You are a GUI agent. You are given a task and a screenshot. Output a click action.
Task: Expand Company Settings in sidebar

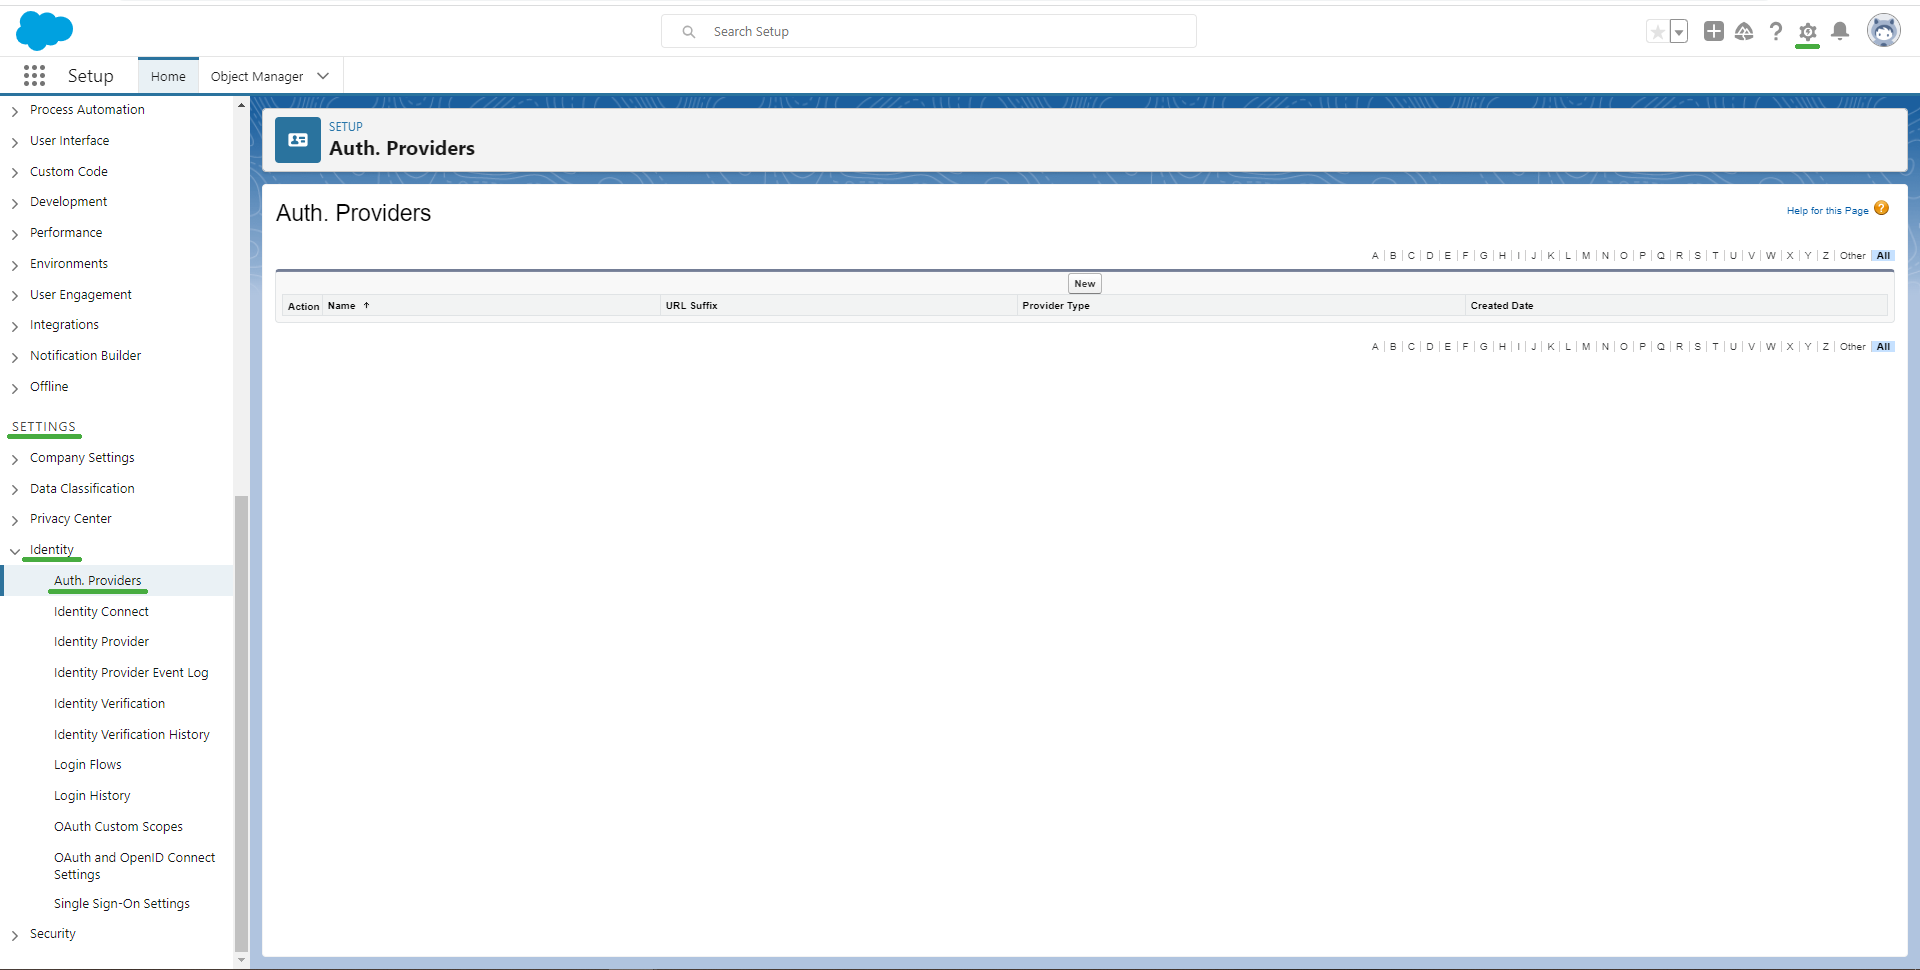[15, 459]
